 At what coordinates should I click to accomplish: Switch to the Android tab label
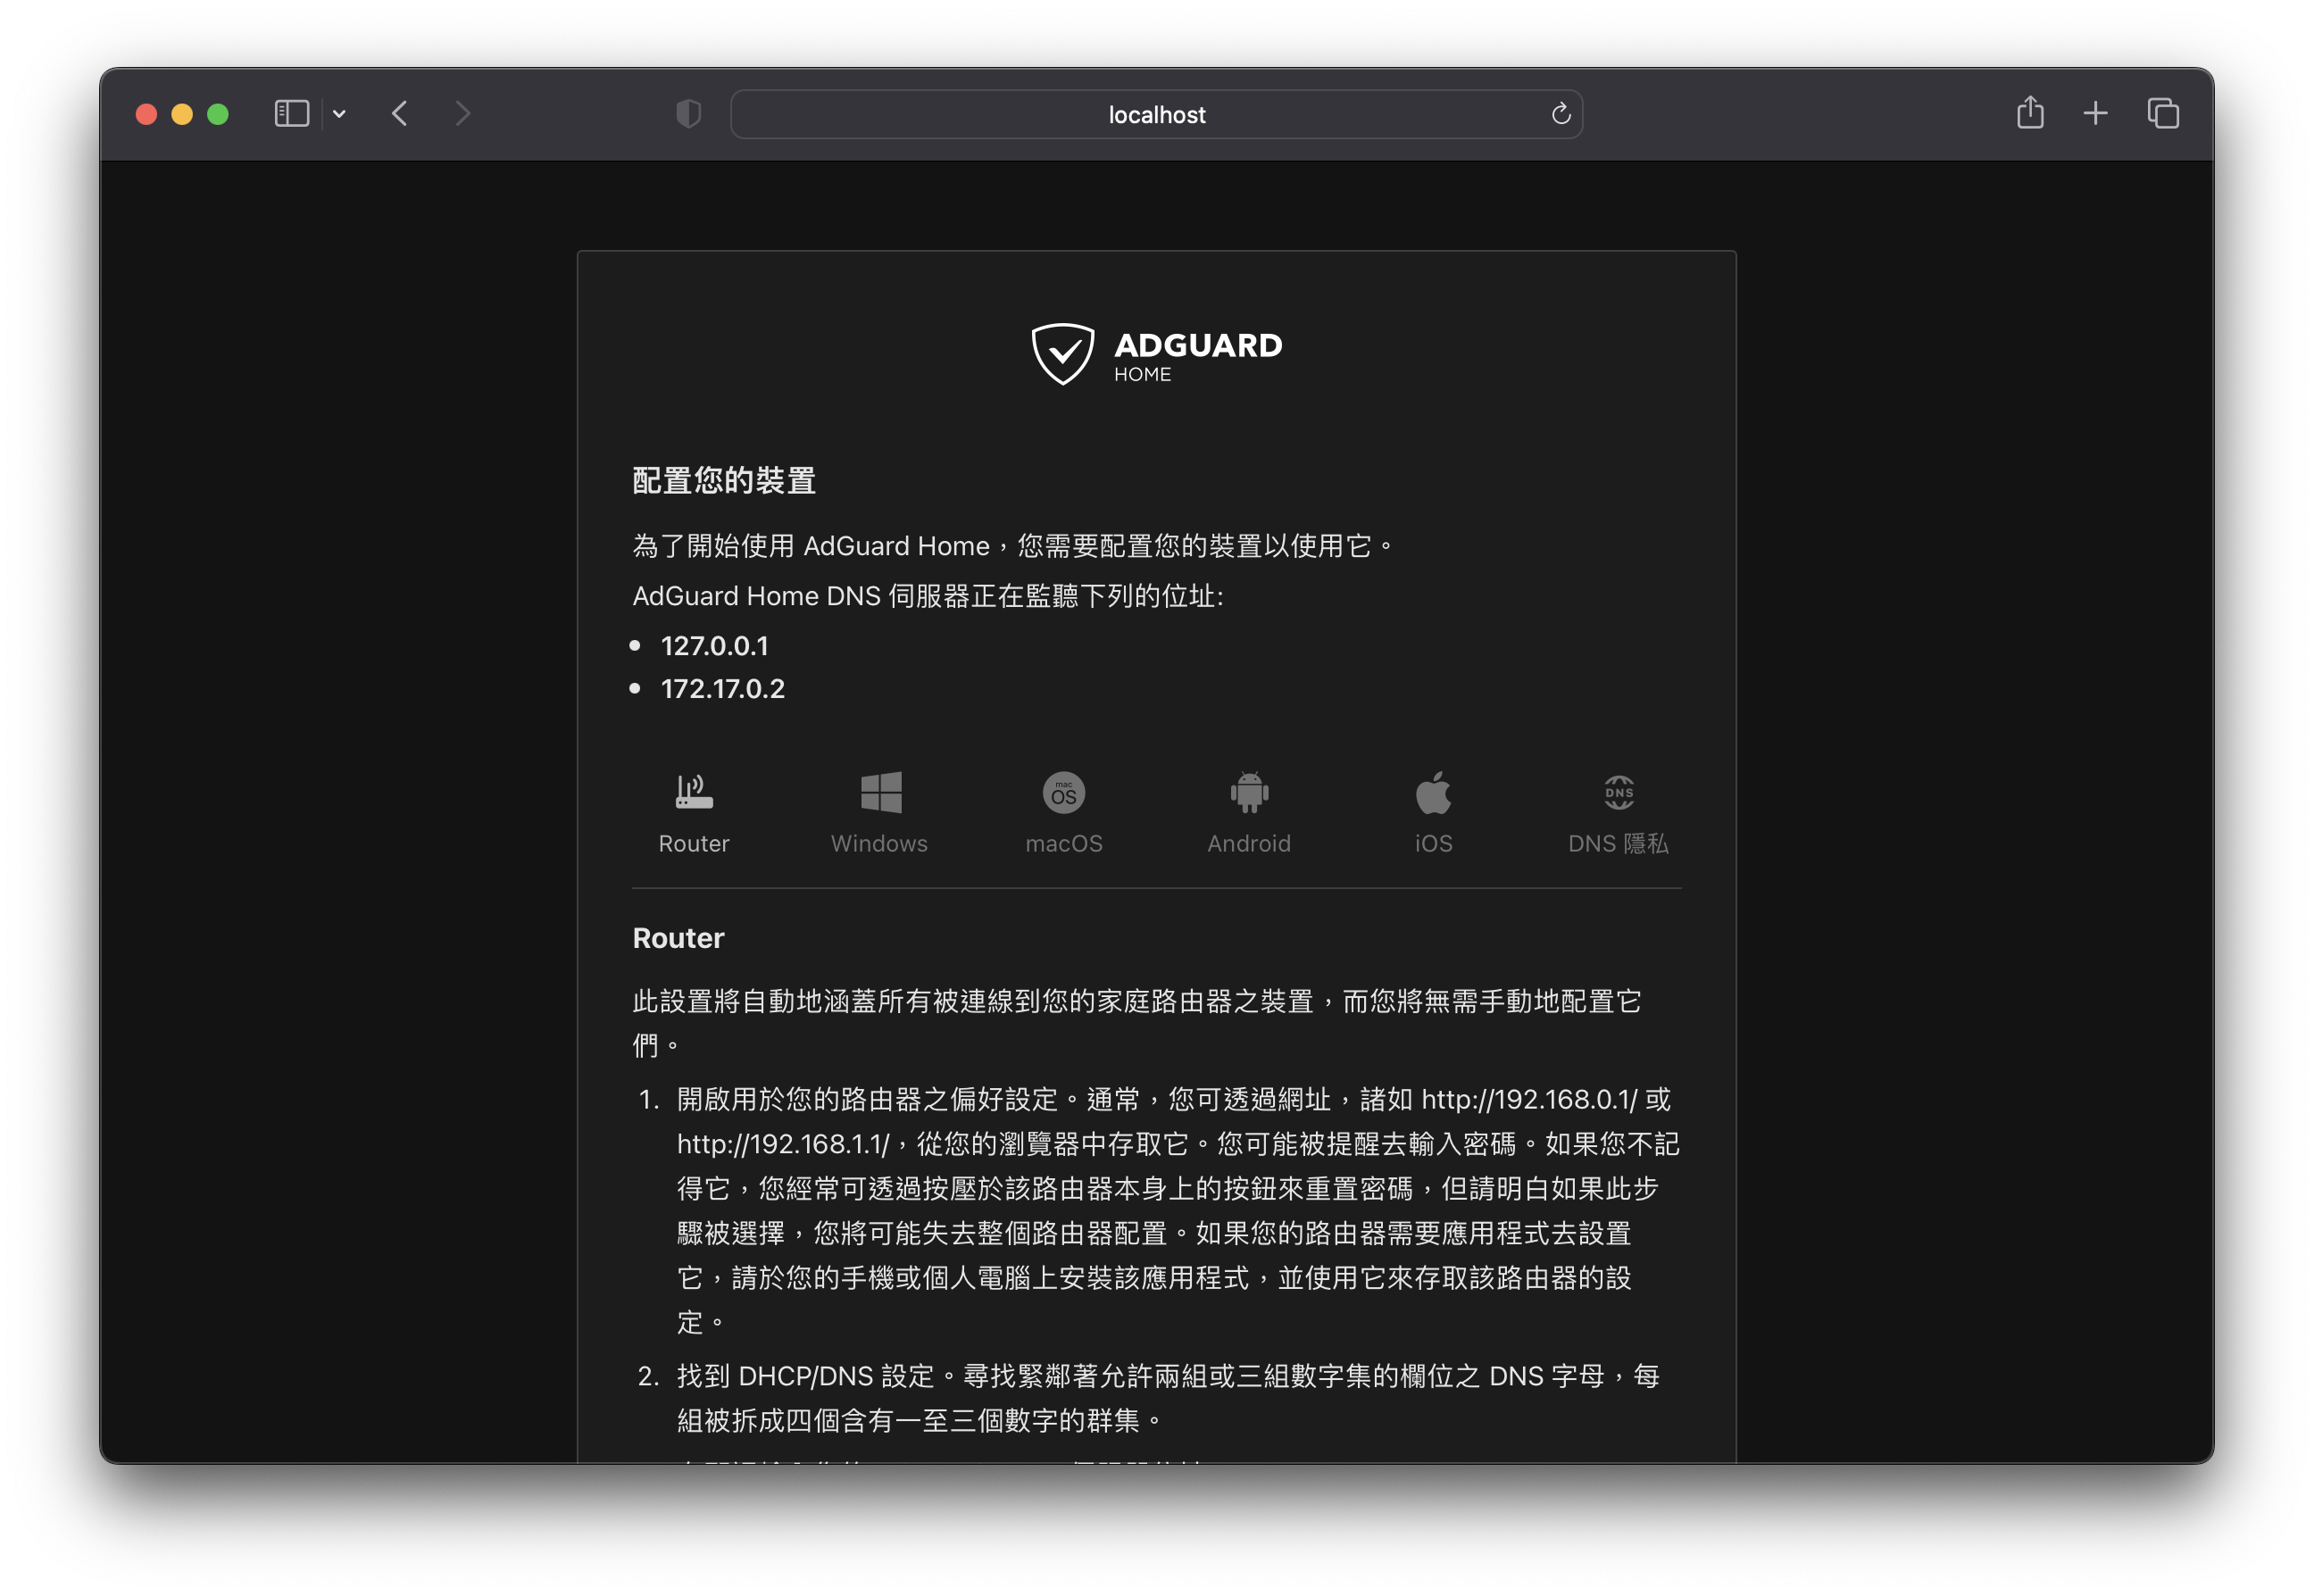pyautogui.click(x=1249, y=843)
